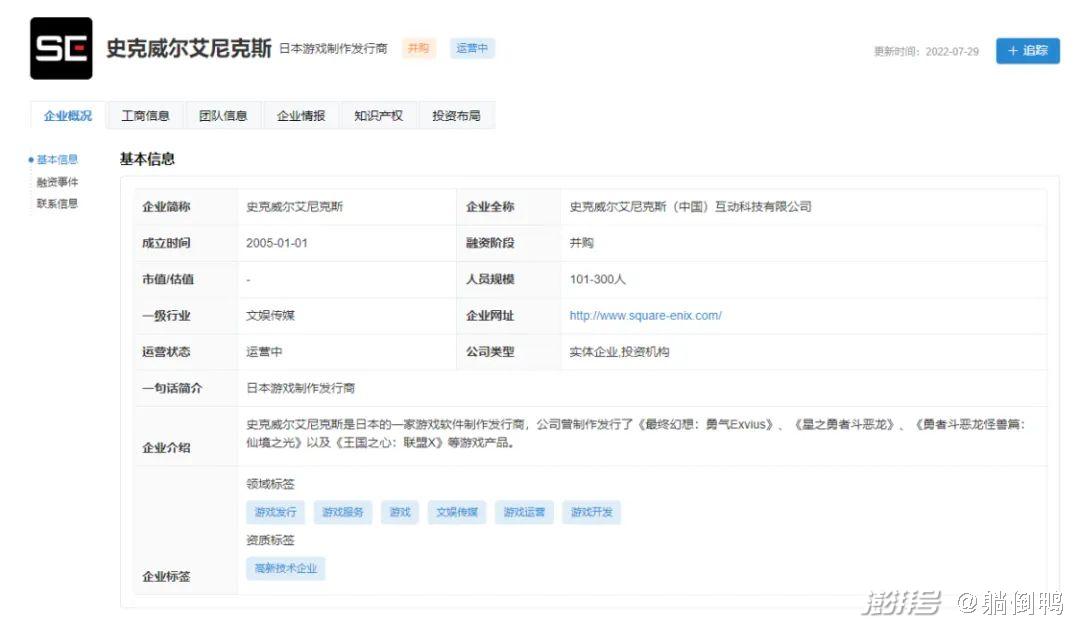
Task: Click the 游戏发行 domain tag
Action: pyautogui.click(x=275, y=512)
